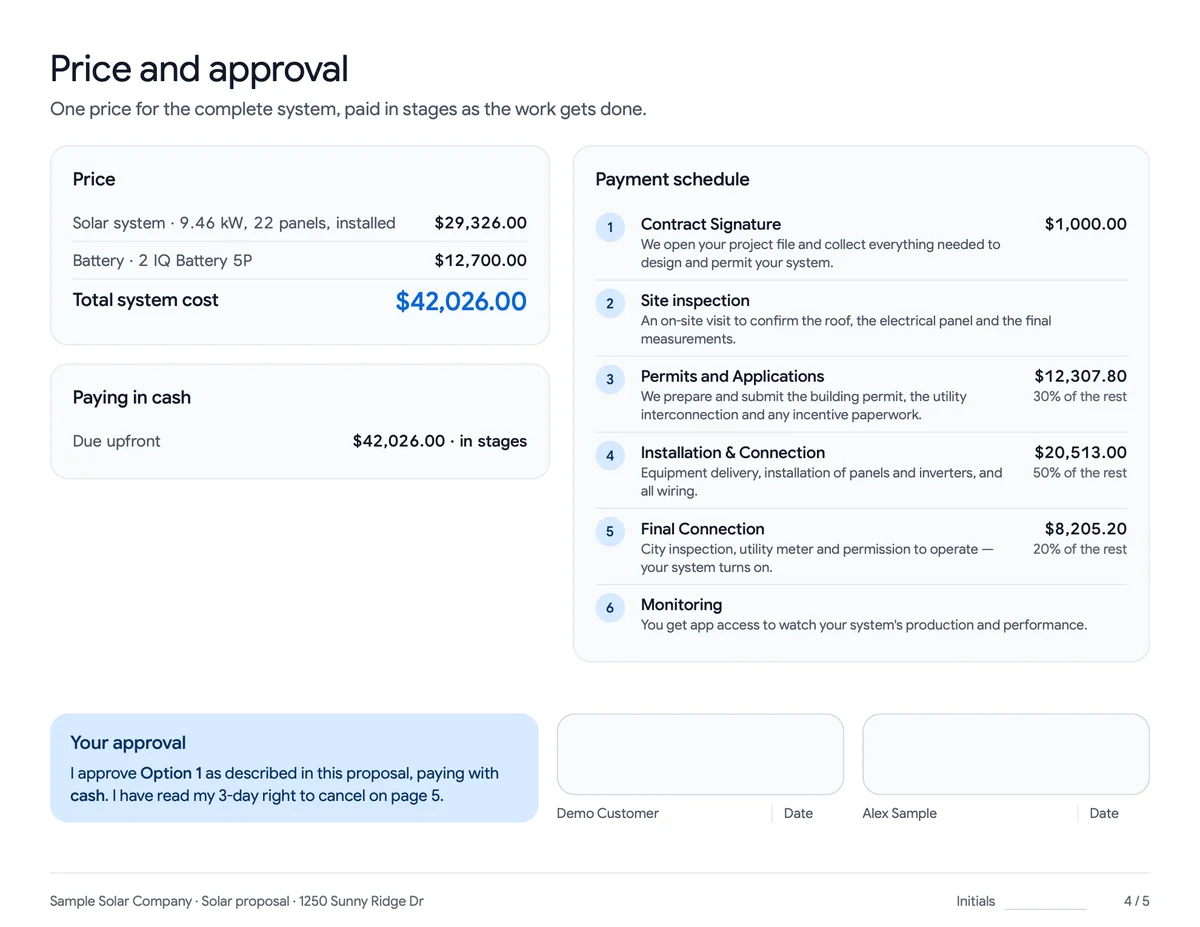Click the step 2 number badge
The height and width of the screenshot is (927, 1200).
[610, 303]
